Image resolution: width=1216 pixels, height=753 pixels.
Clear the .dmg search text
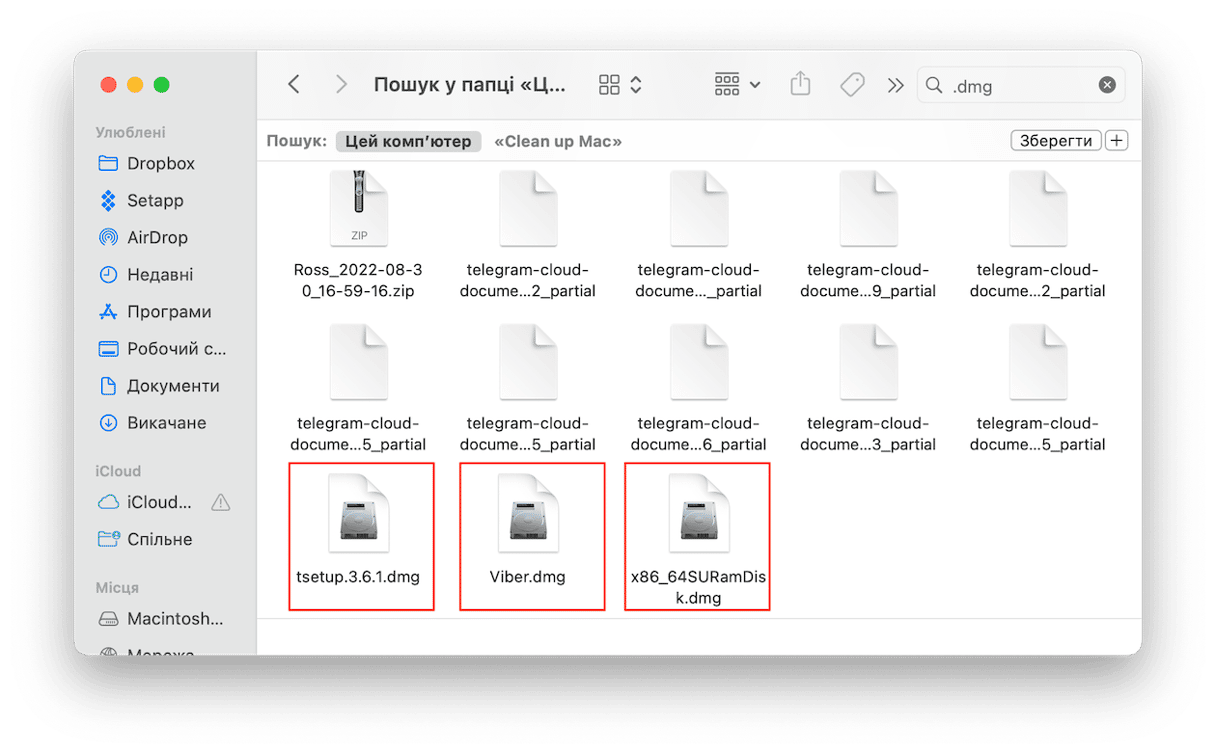point(1107,86)
